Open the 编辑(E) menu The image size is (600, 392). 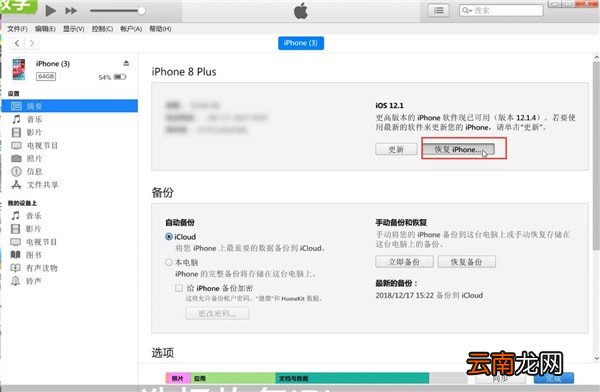[45, 29]
